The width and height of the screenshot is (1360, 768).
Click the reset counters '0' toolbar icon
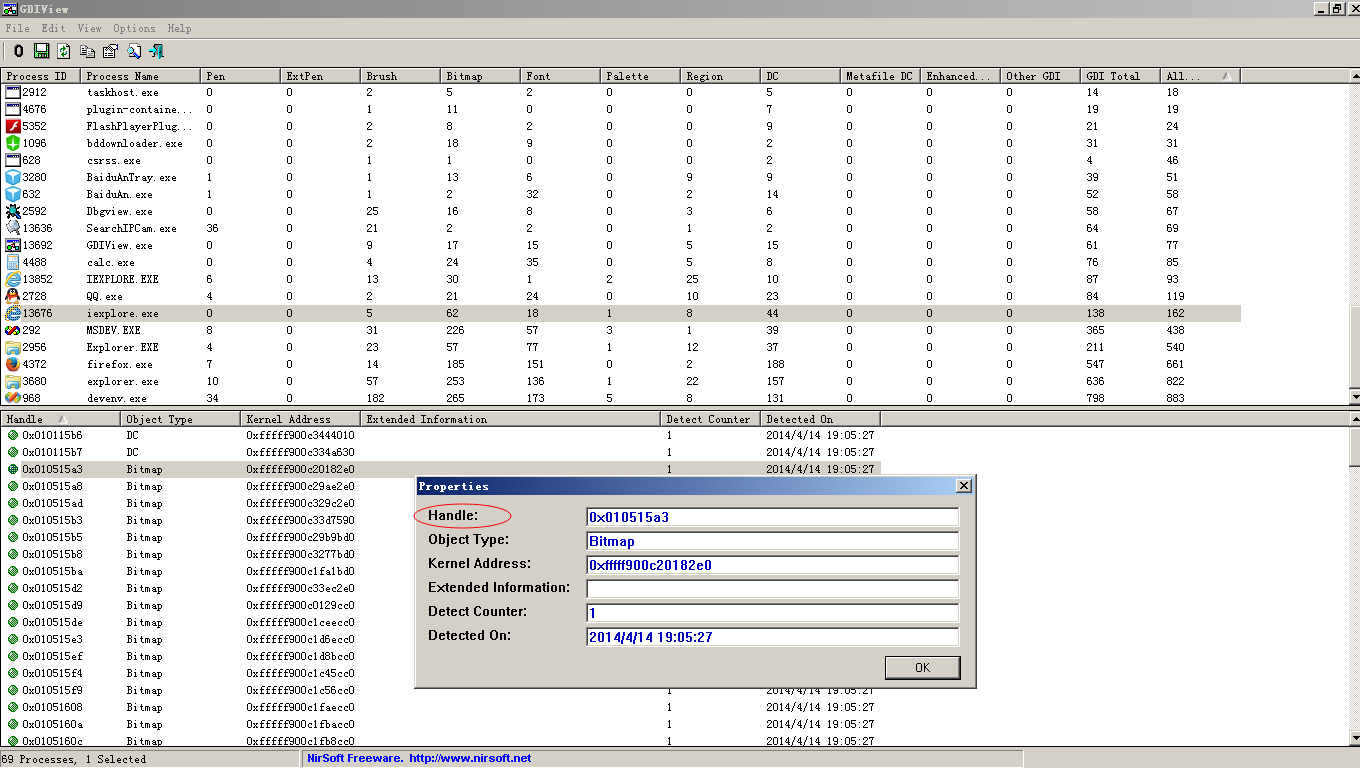[19, 51]
